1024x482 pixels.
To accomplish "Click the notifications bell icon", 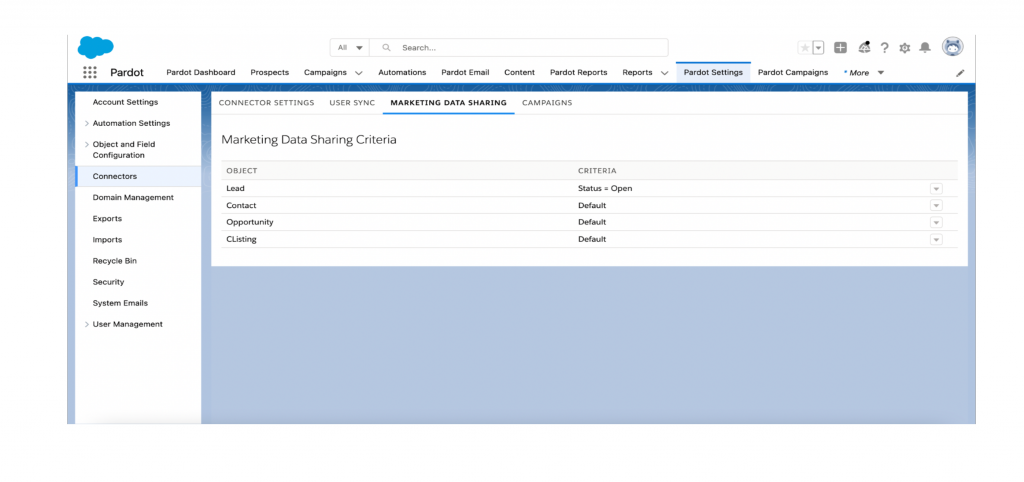I will 925,48.
